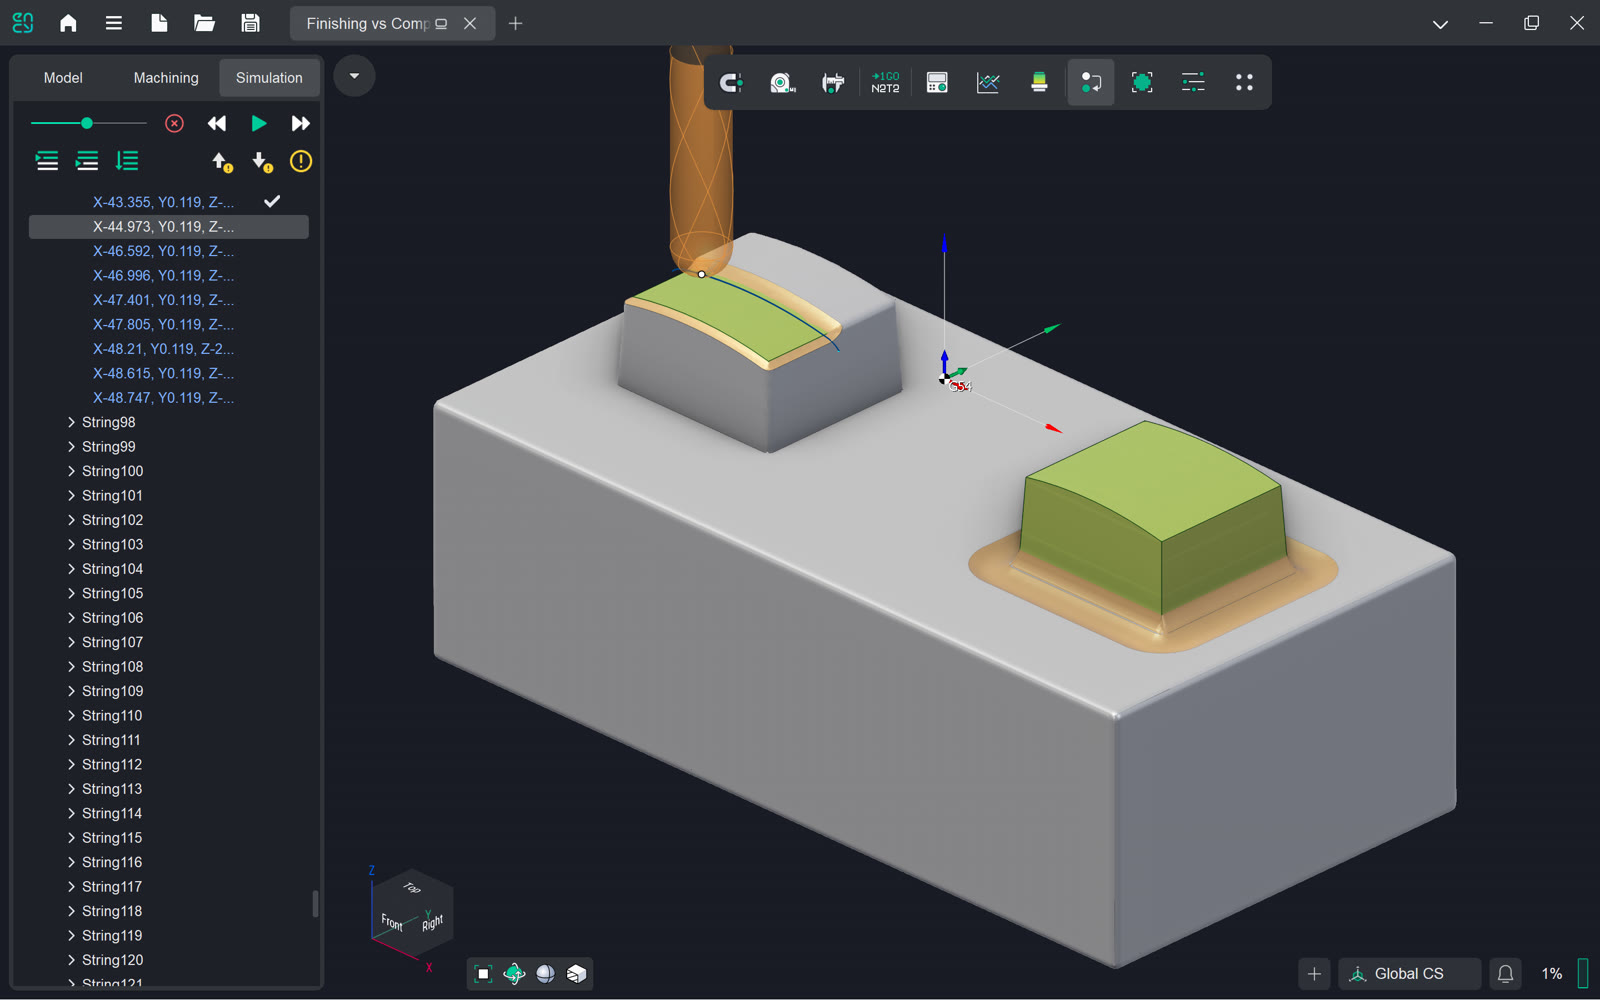The height and width of the screenshot is (1000, 1600).
Task: Toggle the yellow warnings filter icon
Action: (301, 161)
